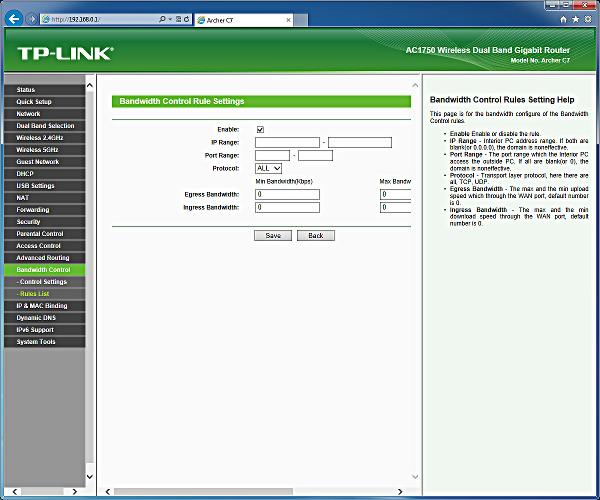This screenshot has width=600, height=500.
Task: Open System Tools menu item
Action: click(x=45, y=342)
